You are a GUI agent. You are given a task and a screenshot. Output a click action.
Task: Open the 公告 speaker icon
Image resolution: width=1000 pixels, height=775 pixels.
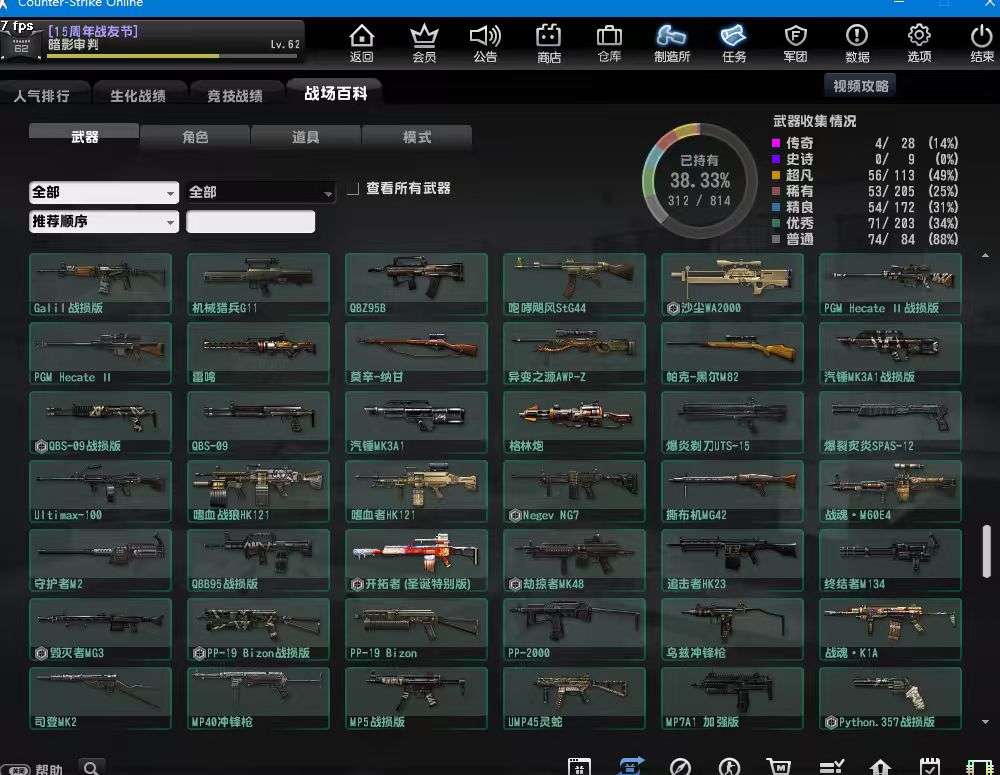485,43
